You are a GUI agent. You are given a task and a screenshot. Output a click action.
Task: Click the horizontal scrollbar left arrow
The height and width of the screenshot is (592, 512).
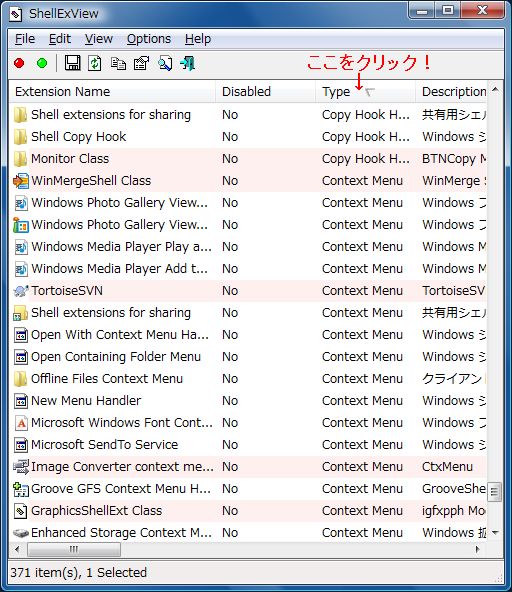[17, 549]
